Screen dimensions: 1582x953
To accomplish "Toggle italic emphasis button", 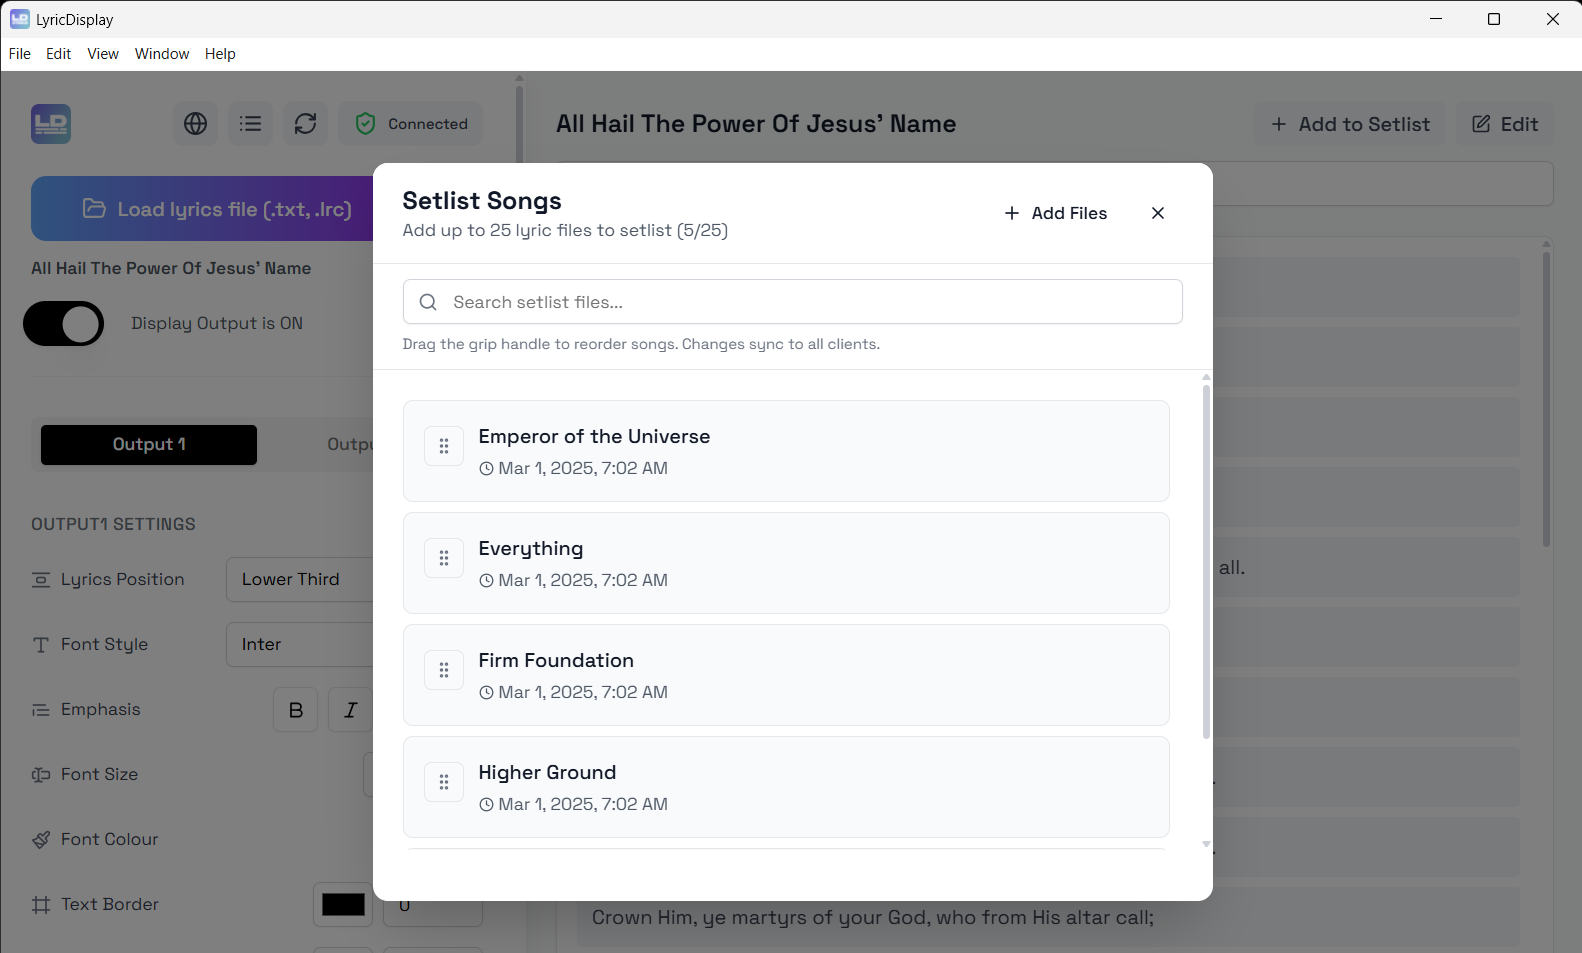I will [350, 710].
